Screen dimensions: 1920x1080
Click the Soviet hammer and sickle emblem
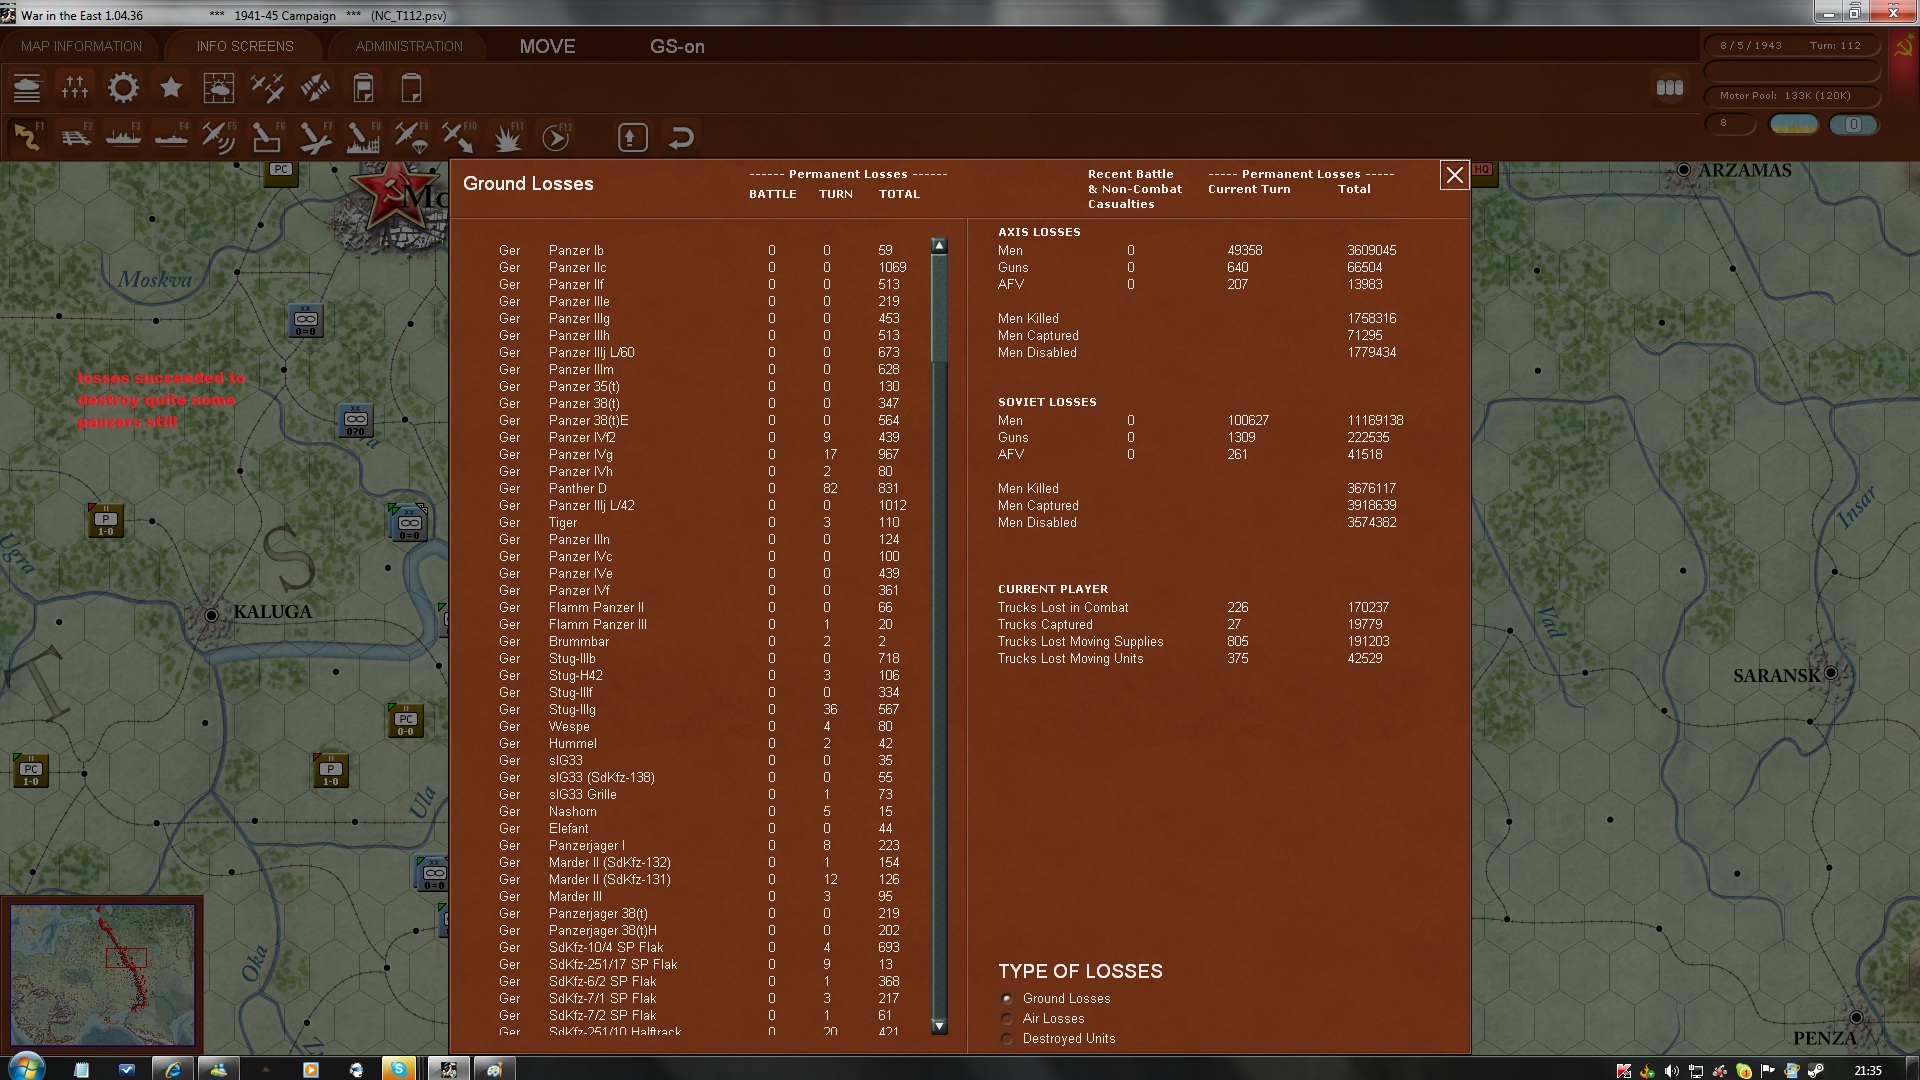coord(1902,48)
